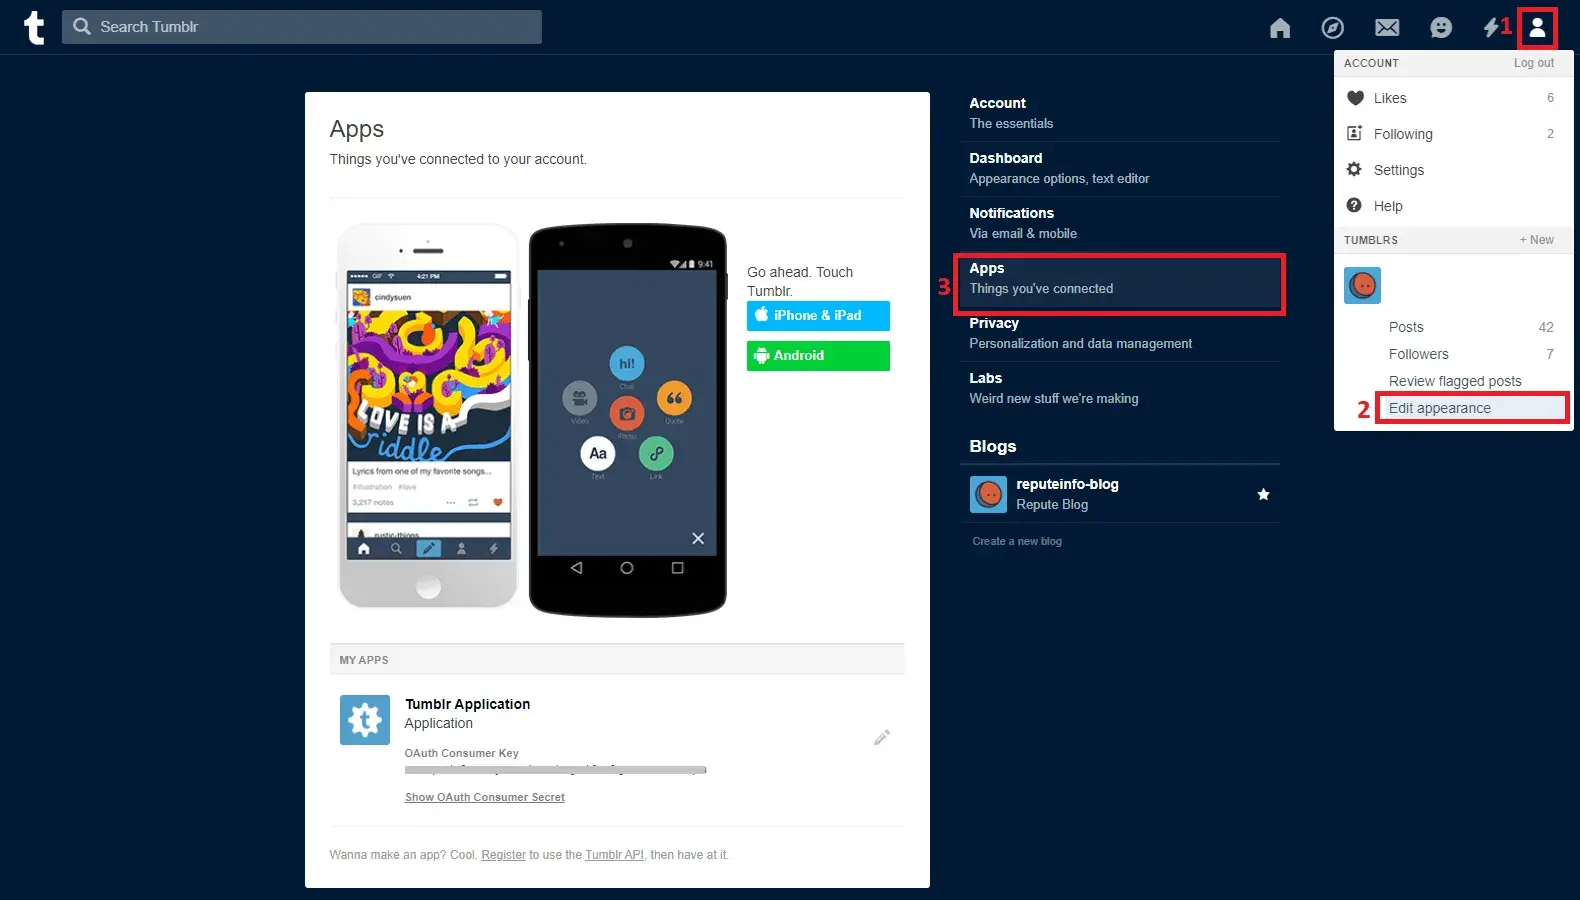Open the Home dashboard icon
The height and width of the screenshot is (900, 1580).
1279,28
